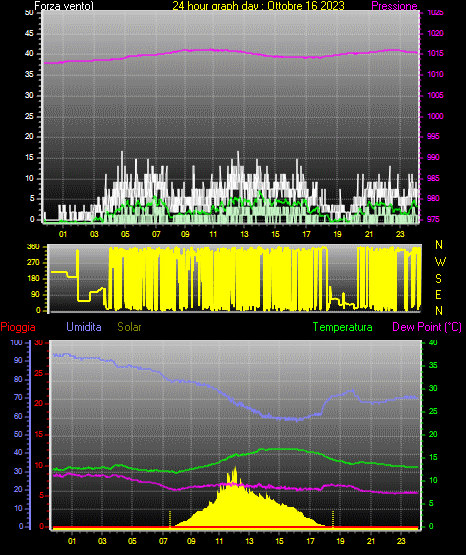Click hour 01 label under bottom chart
This screenshot has height=555, width=466.
72,541
